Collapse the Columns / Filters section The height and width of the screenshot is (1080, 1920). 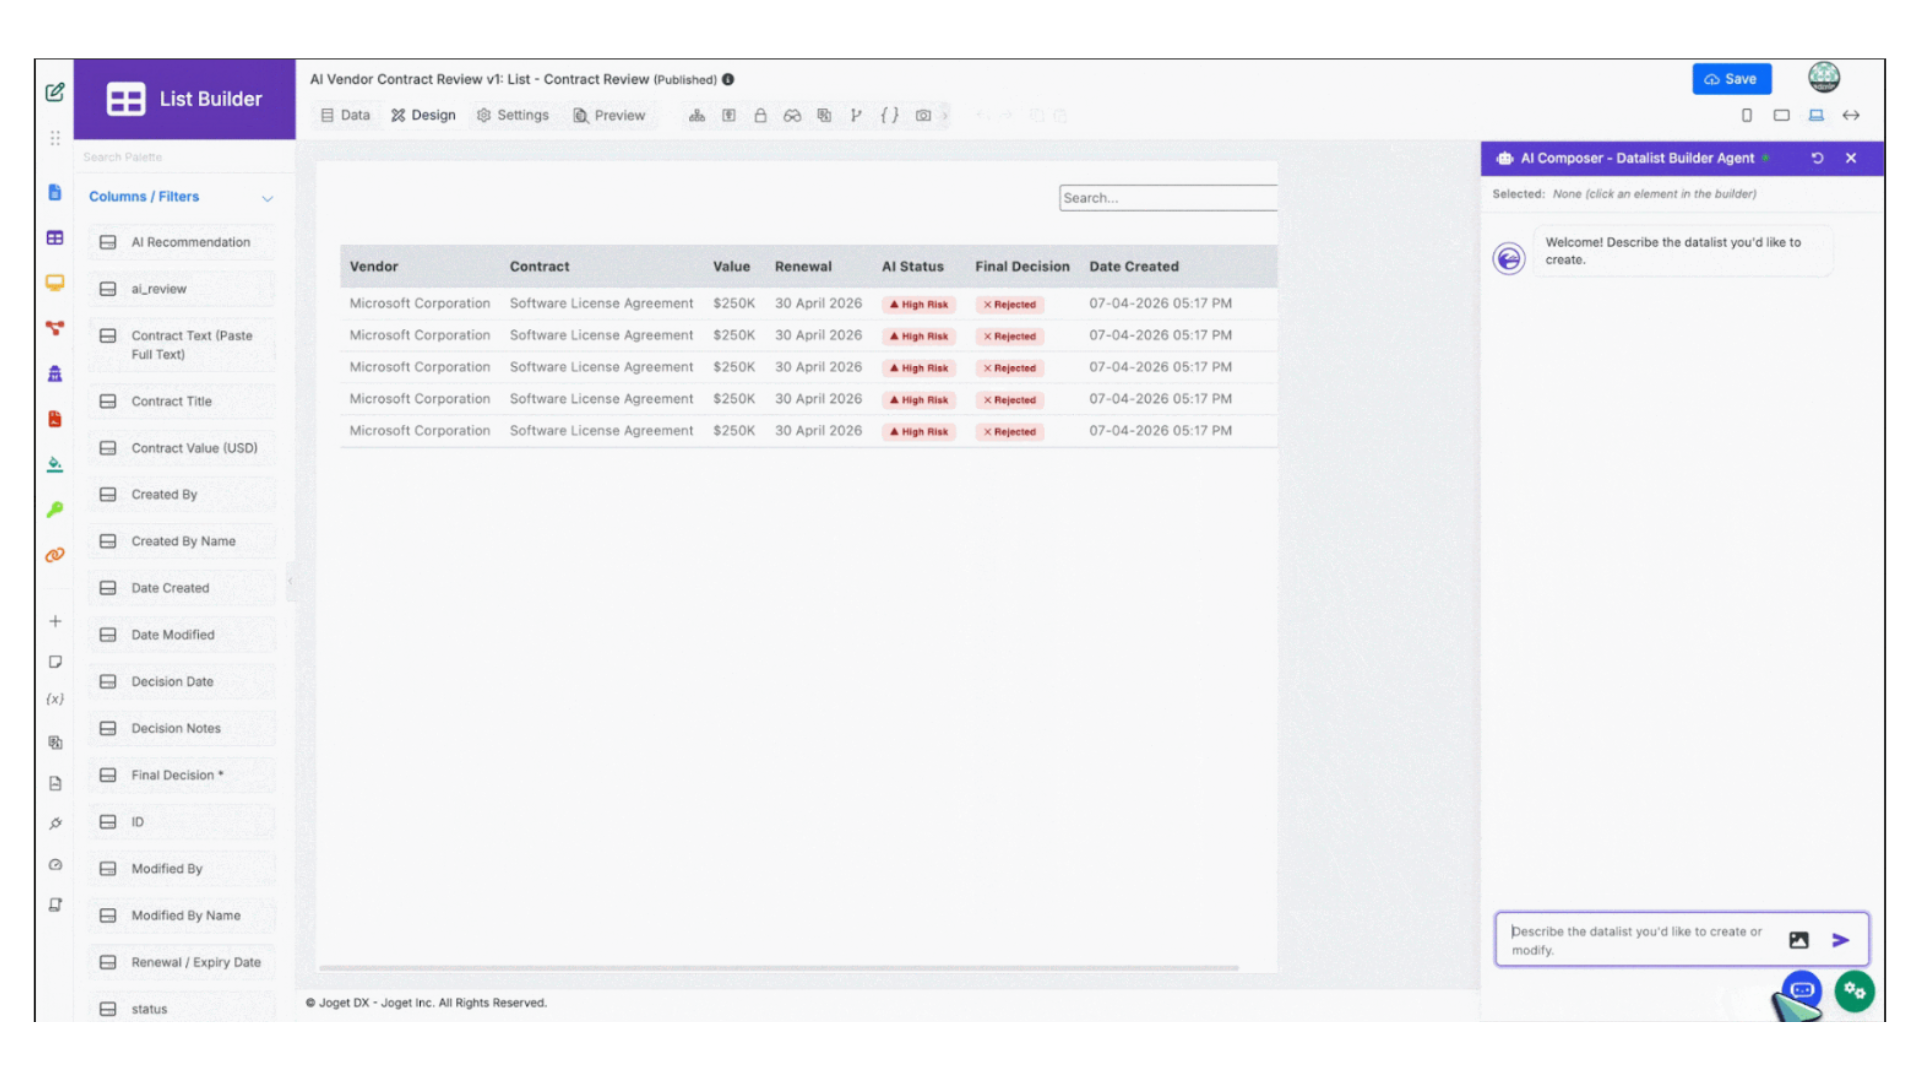(267, 198)
